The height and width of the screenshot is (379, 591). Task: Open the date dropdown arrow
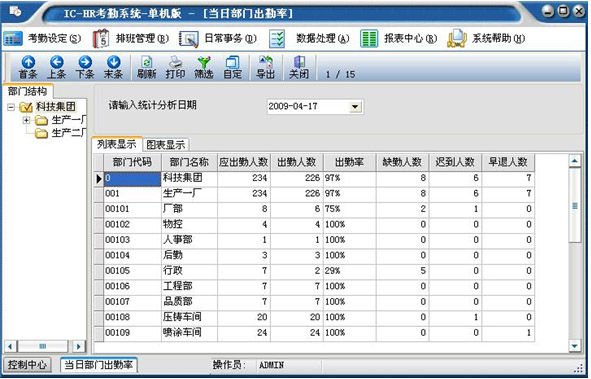click(355, 107)
